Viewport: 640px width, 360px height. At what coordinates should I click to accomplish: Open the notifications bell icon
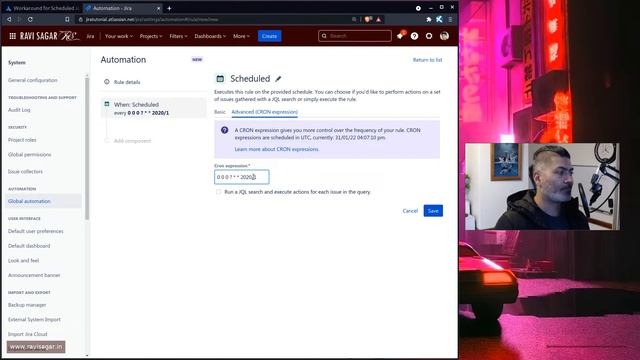coord(400,36)
